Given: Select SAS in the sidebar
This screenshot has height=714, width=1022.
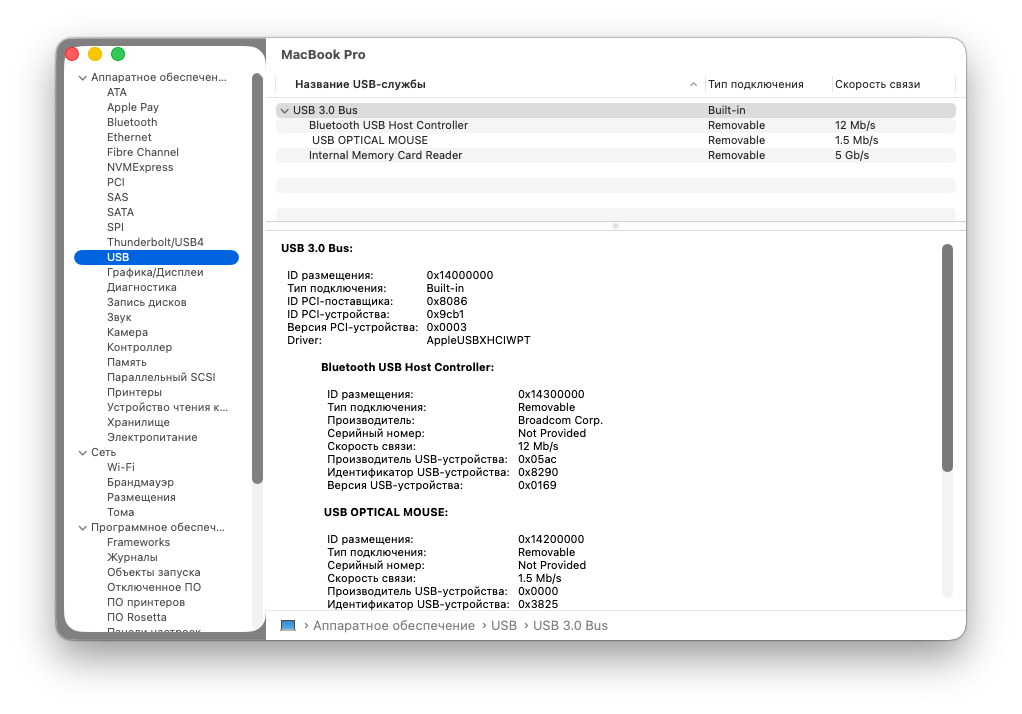Looking at the screenshot, I should pyautogui.click(x=117, y=198).
